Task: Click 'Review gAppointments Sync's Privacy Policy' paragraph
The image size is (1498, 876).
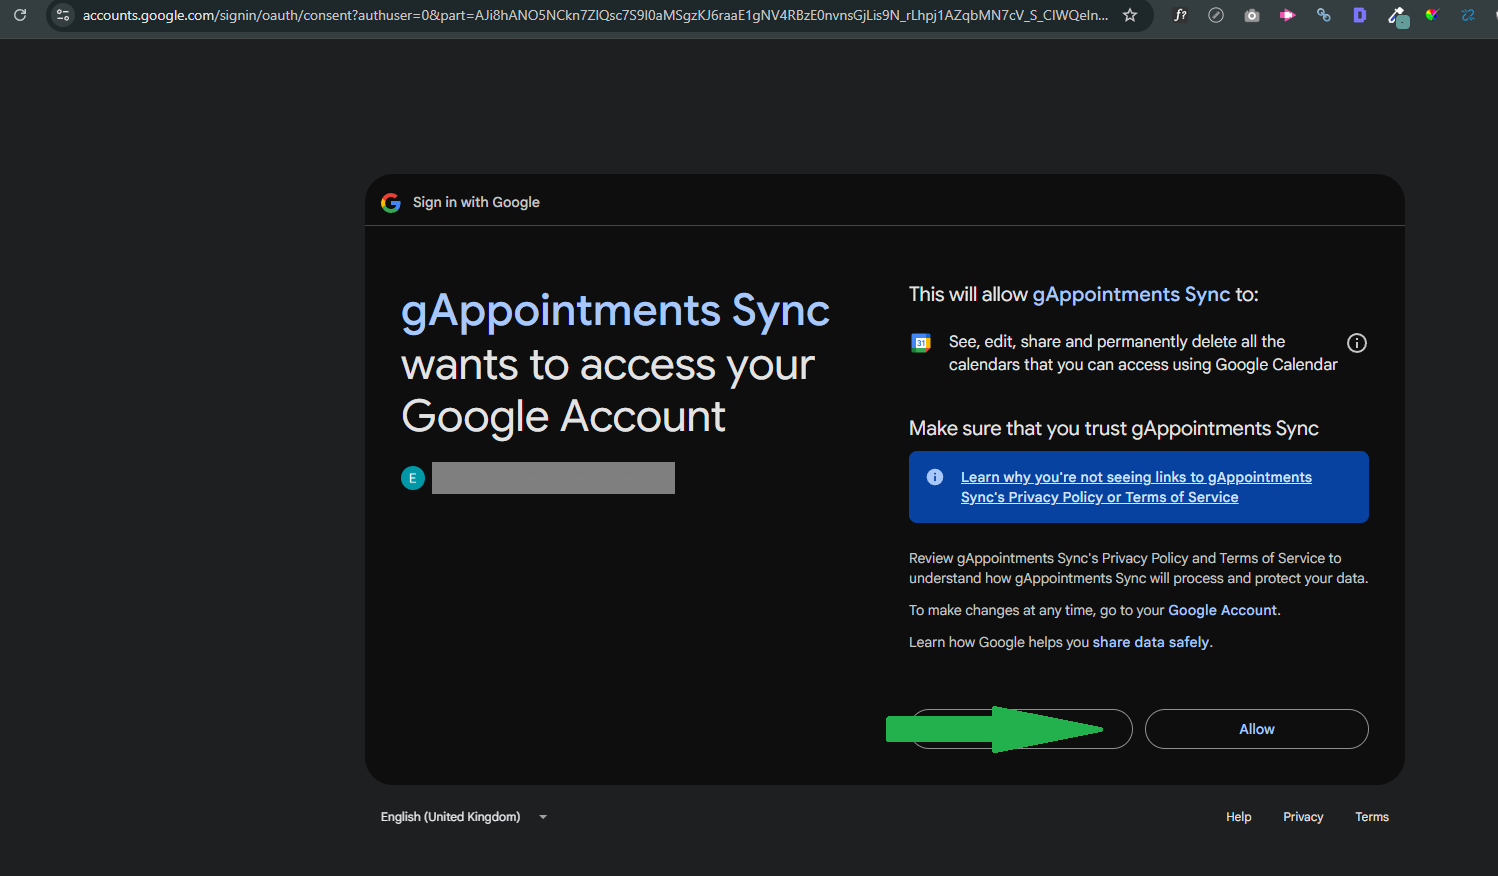Action: [x=1138, y=568]
